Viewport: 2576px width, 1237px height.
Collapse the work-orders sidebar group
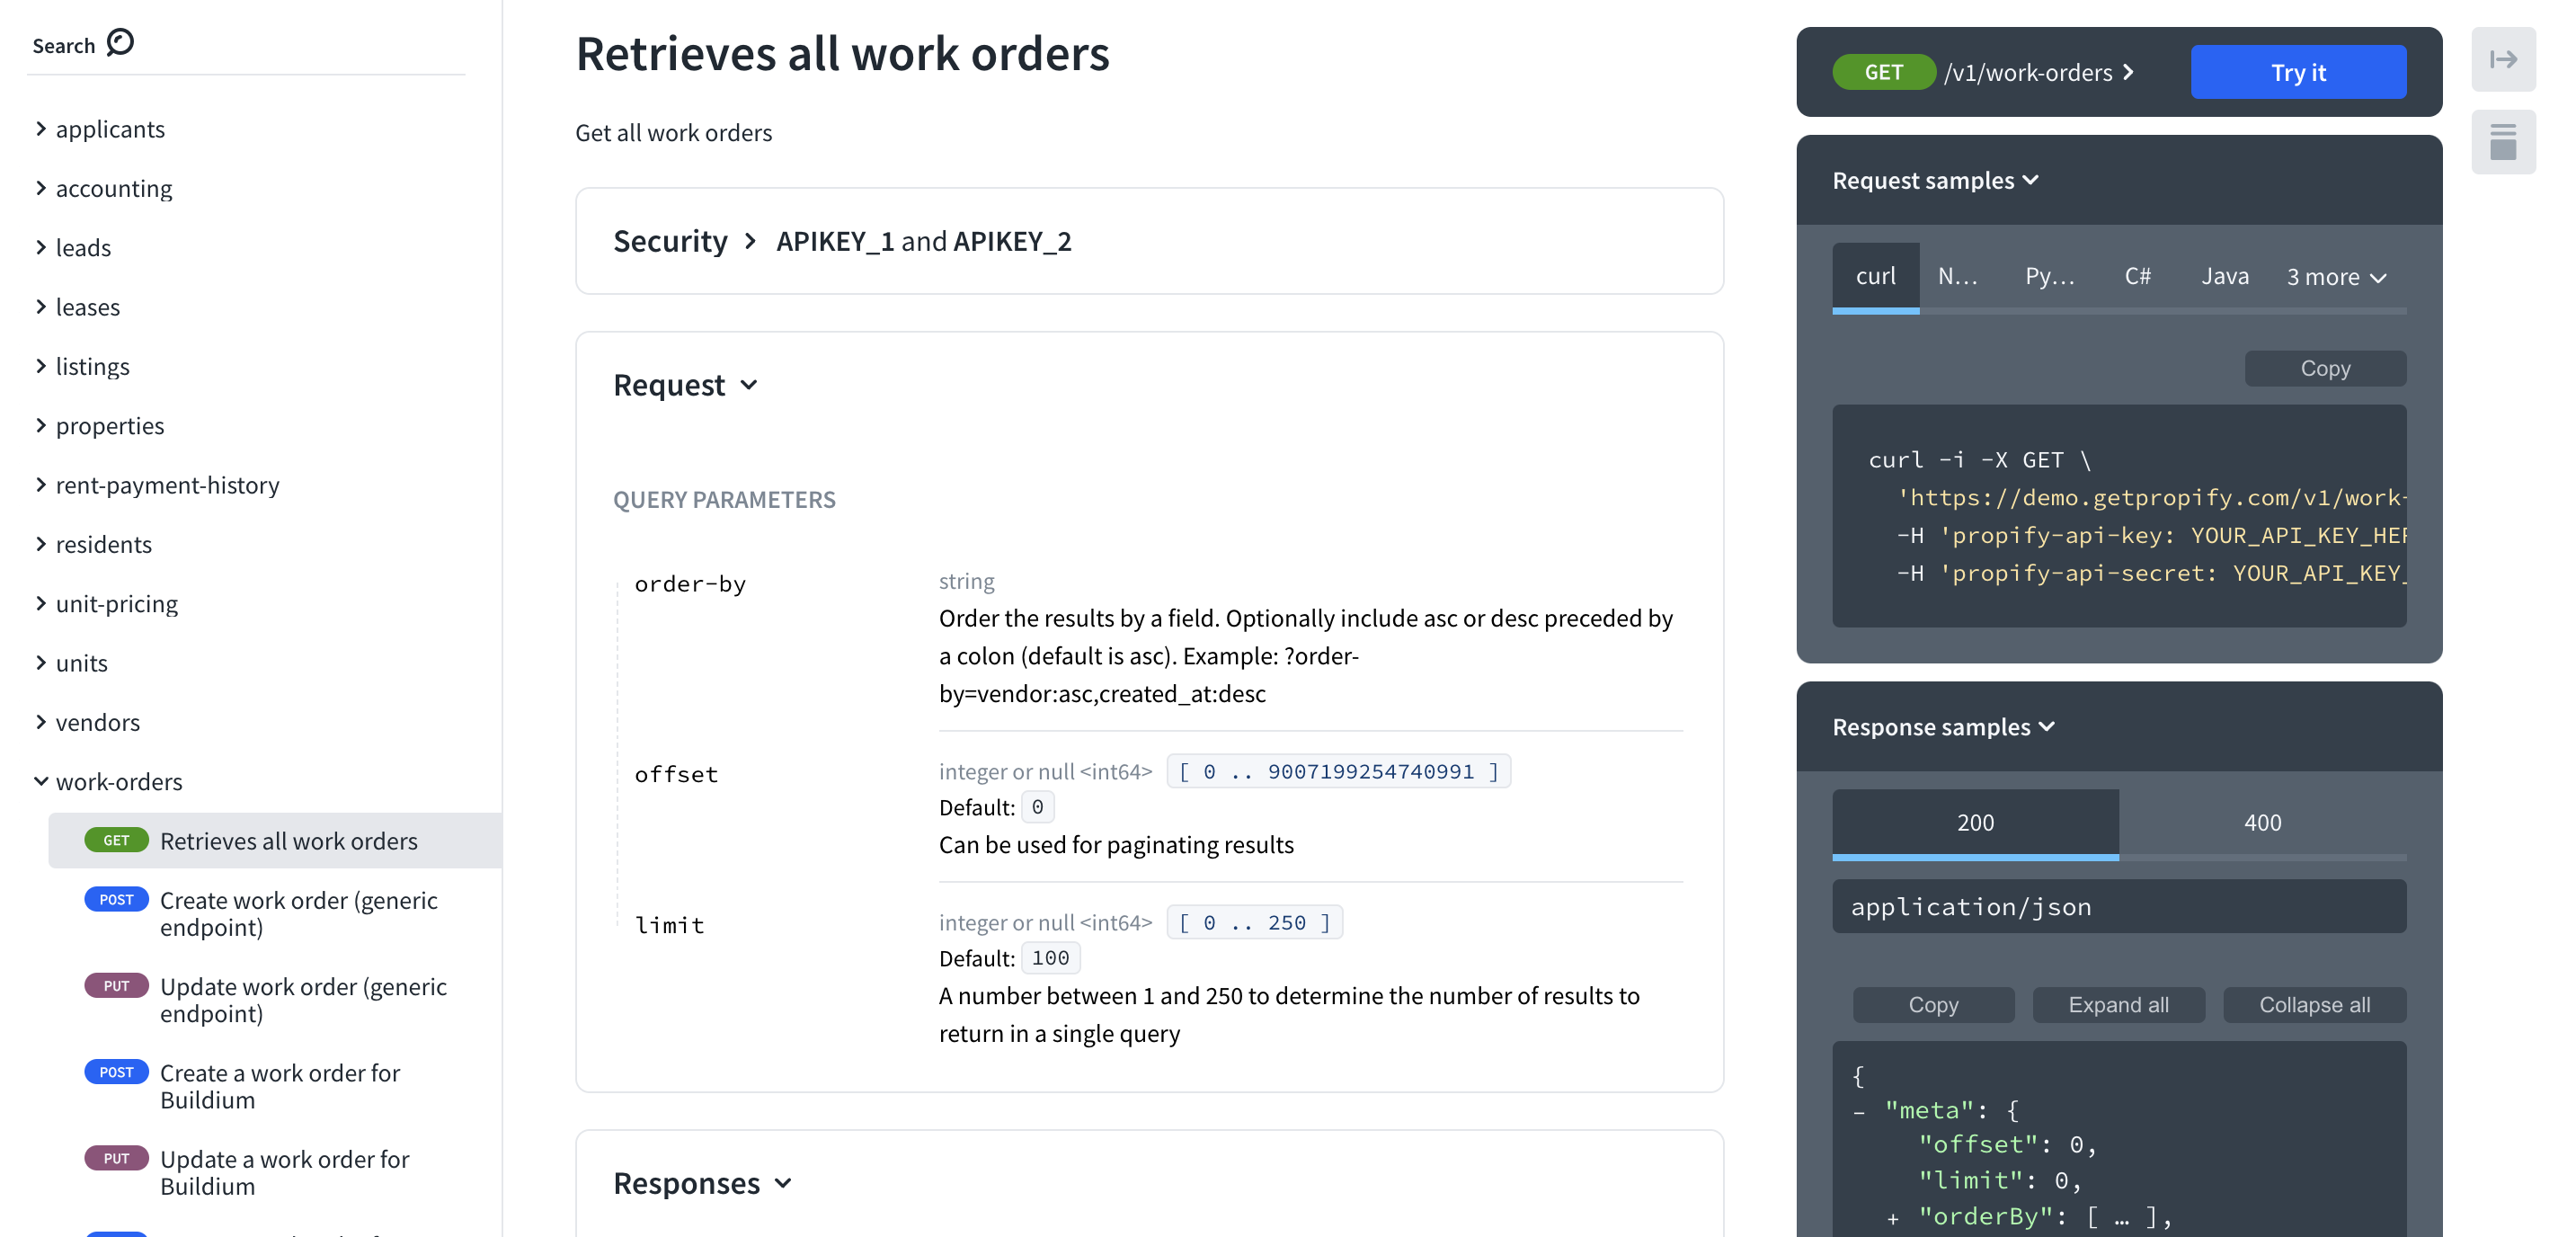[x=41, y=781]
